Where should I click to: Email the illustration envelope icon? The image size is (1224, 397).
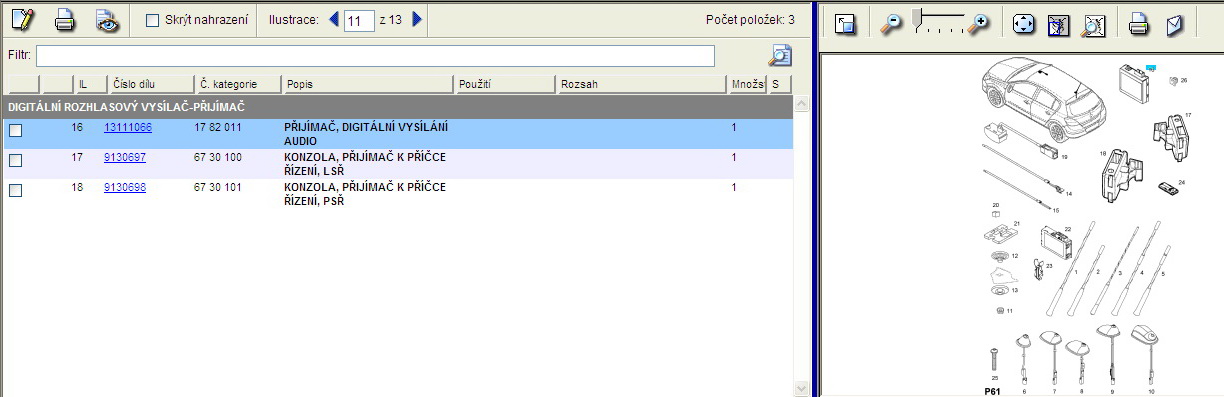(1174, 24)
